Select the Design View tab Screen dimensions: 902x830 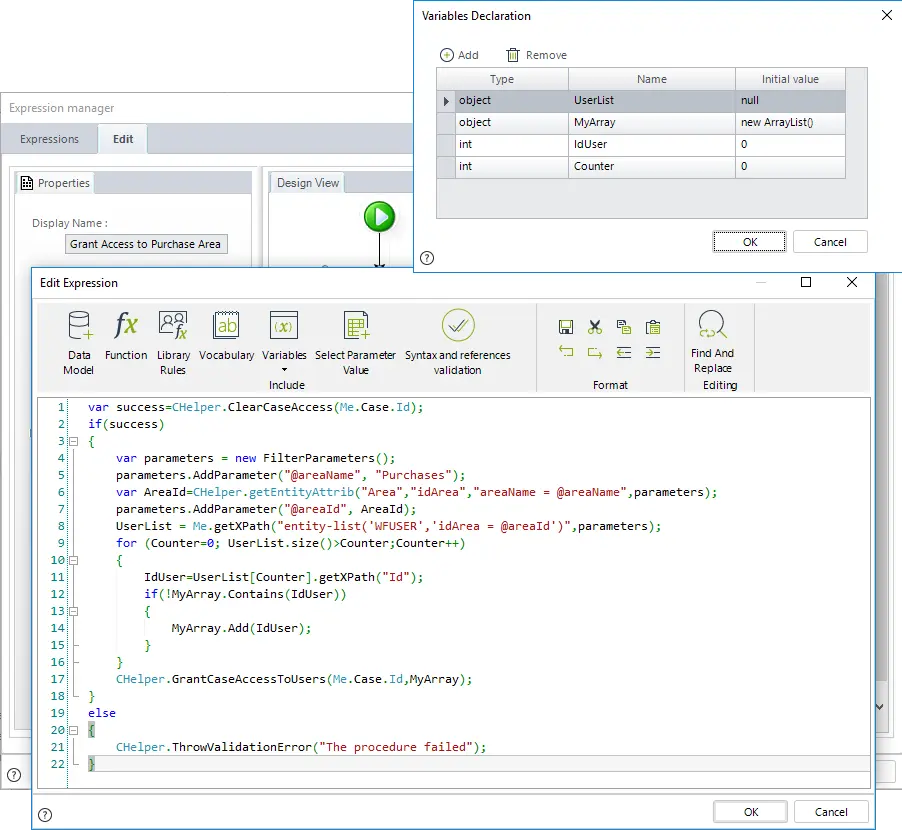pyautogui.click(x=308, y=183)
